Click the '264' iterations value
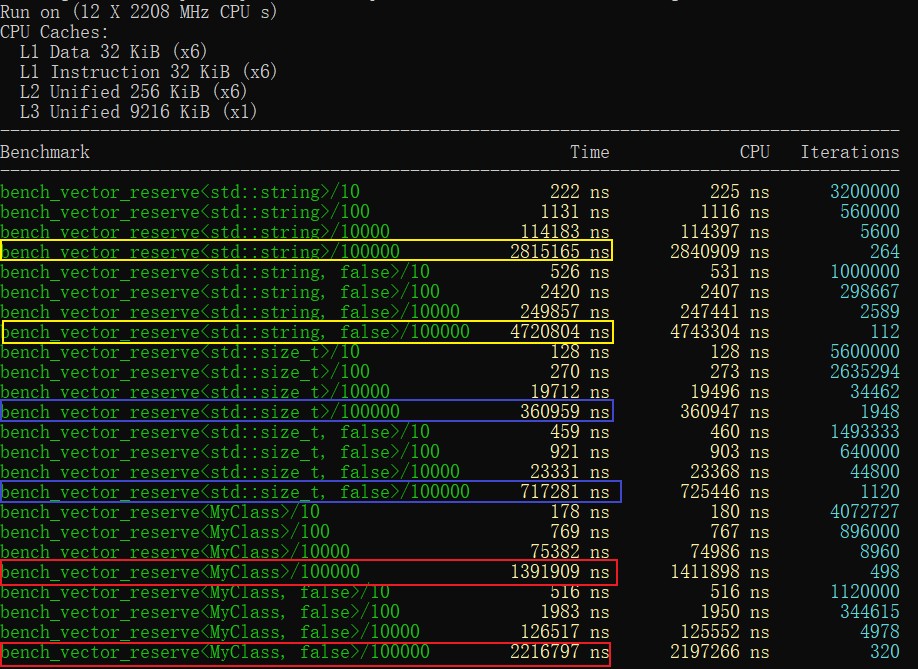The image size is (918, 669). [884, 252]
